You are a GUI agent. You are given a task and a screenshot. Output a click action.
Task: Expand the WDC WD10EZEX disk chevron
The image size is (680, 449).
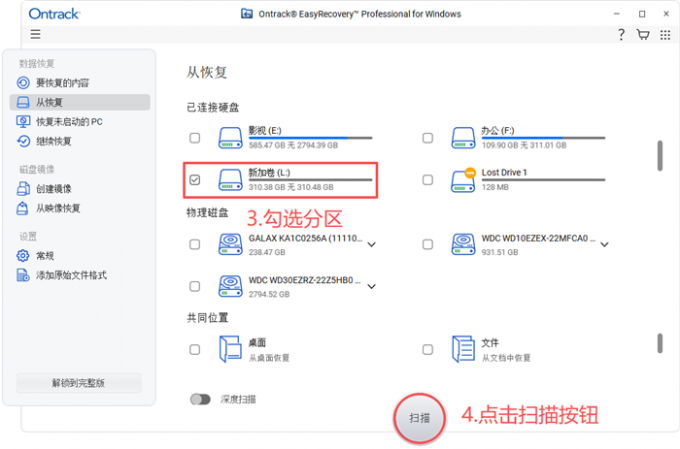(x=604, y=245)
